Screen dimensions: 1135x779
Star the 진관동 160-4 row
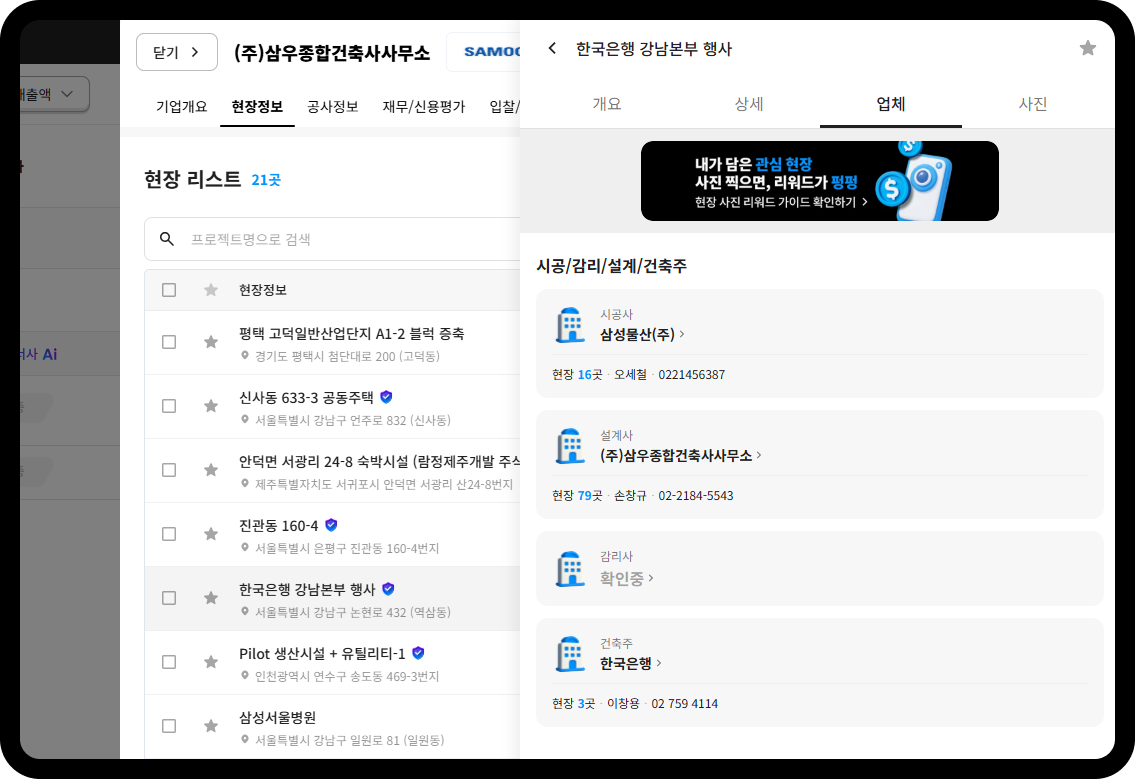[211, 534]
